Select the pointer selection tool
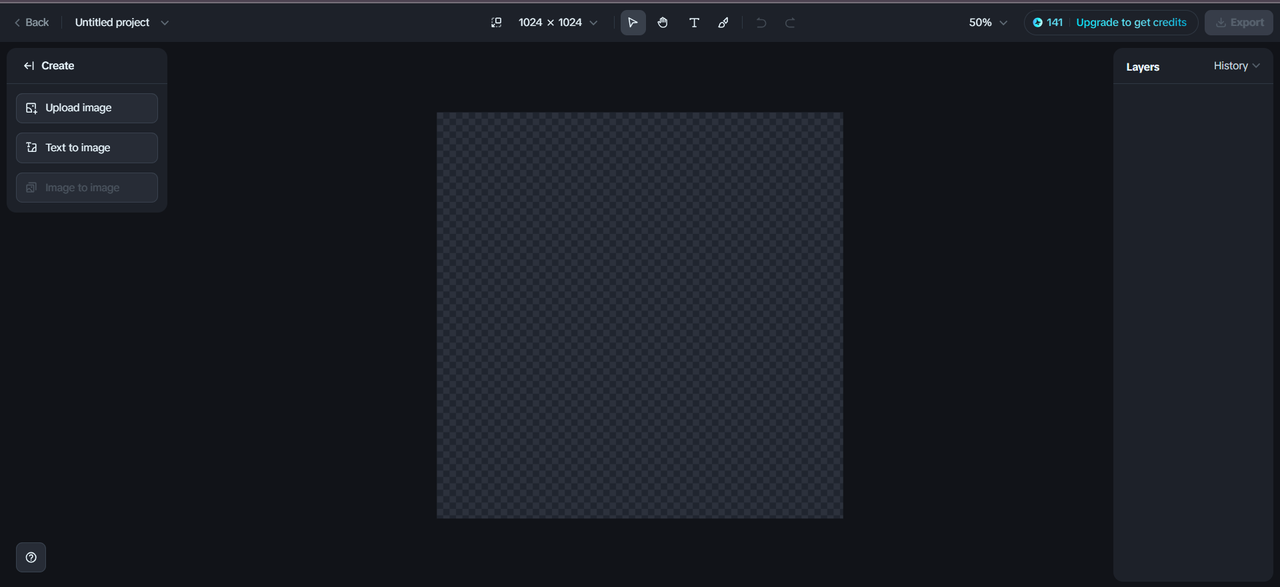This screenshot has width=1280, height=587. click(x=633, y=22)
